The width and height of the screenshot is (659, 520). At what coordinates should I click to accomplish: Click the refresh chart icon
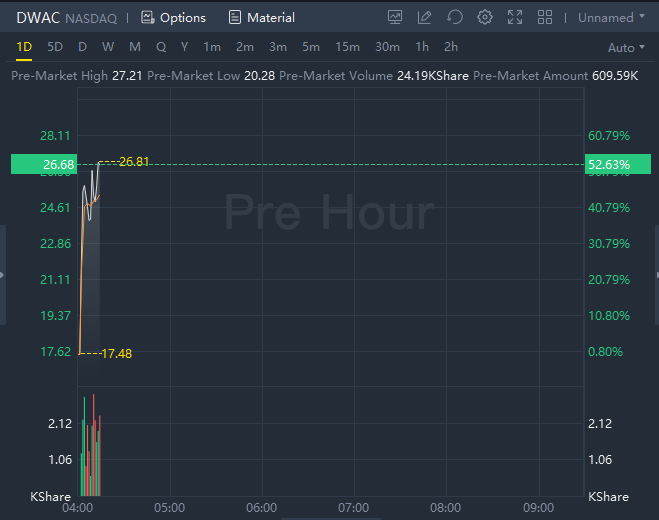tap(455, 18)
